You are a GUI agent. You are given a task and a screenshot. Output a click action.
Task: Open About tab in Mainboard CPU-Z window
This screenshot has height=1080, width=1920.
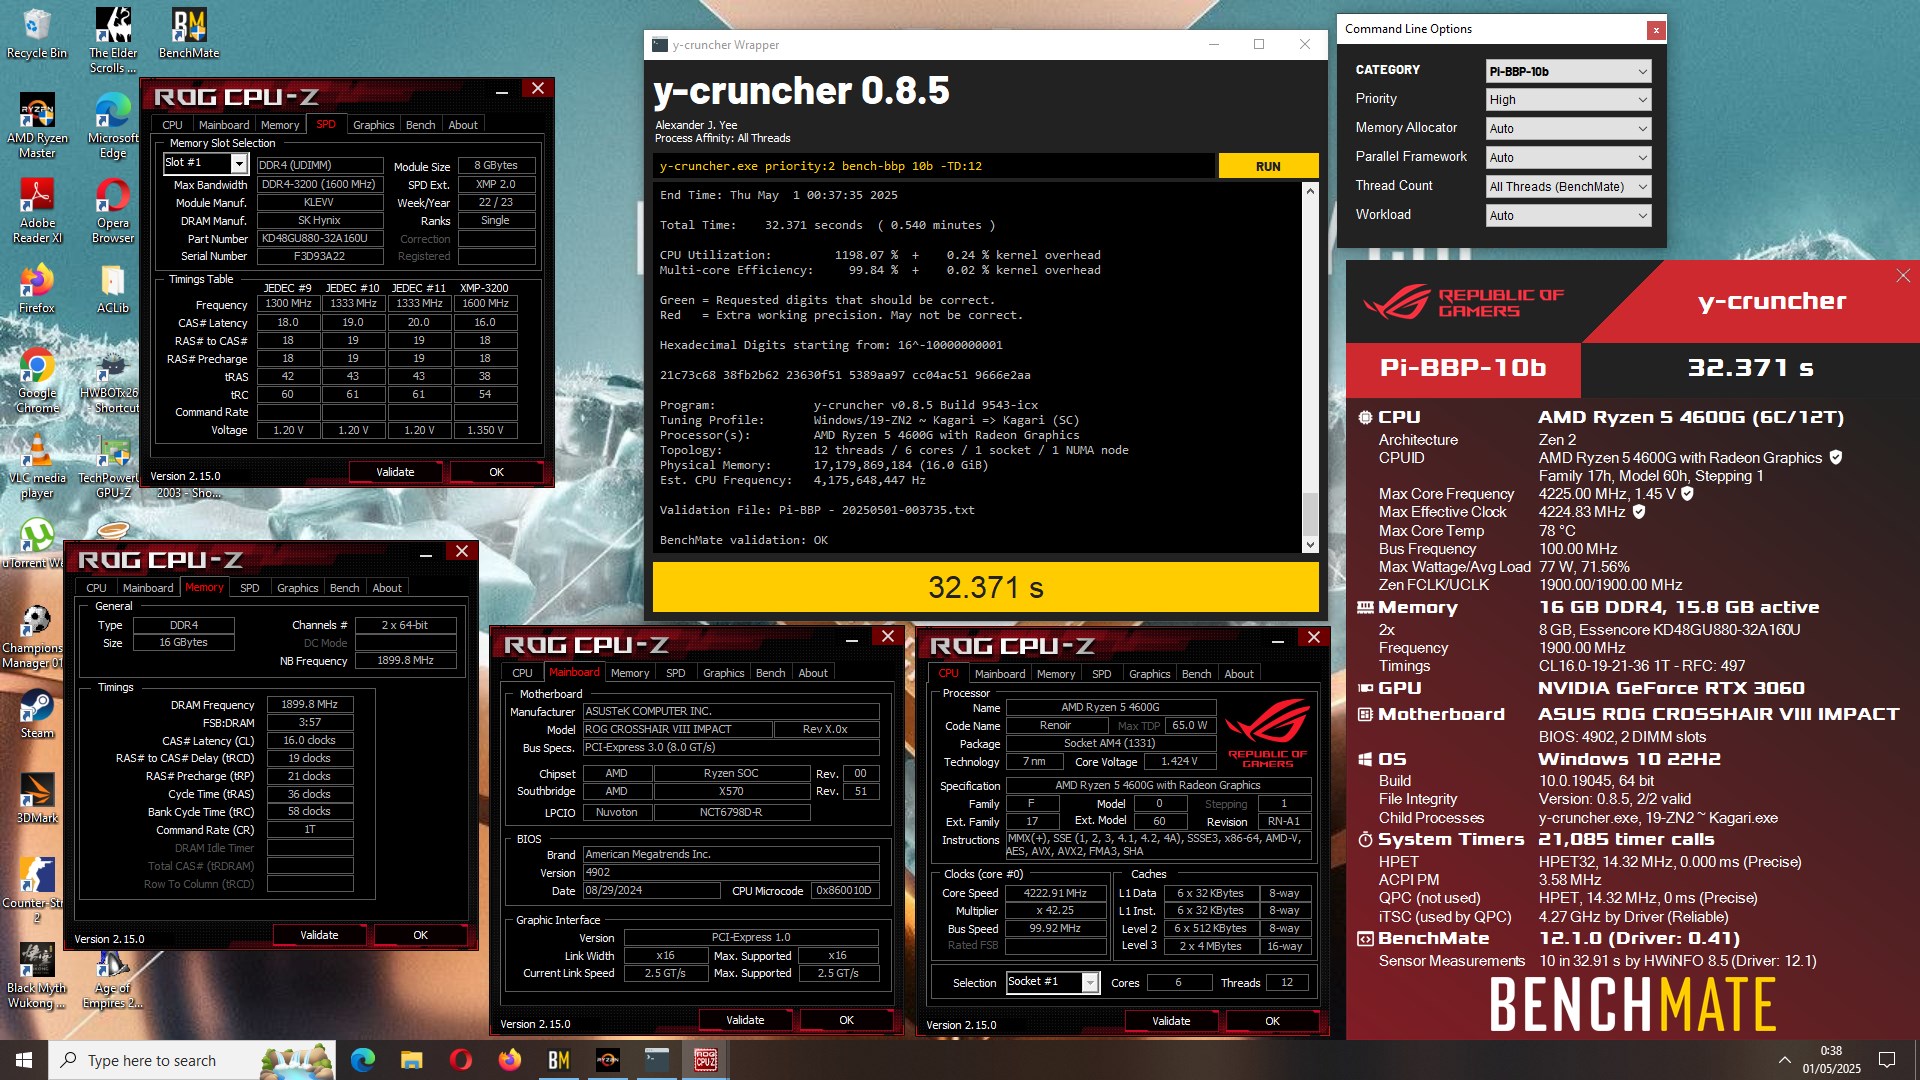(813, 673)
